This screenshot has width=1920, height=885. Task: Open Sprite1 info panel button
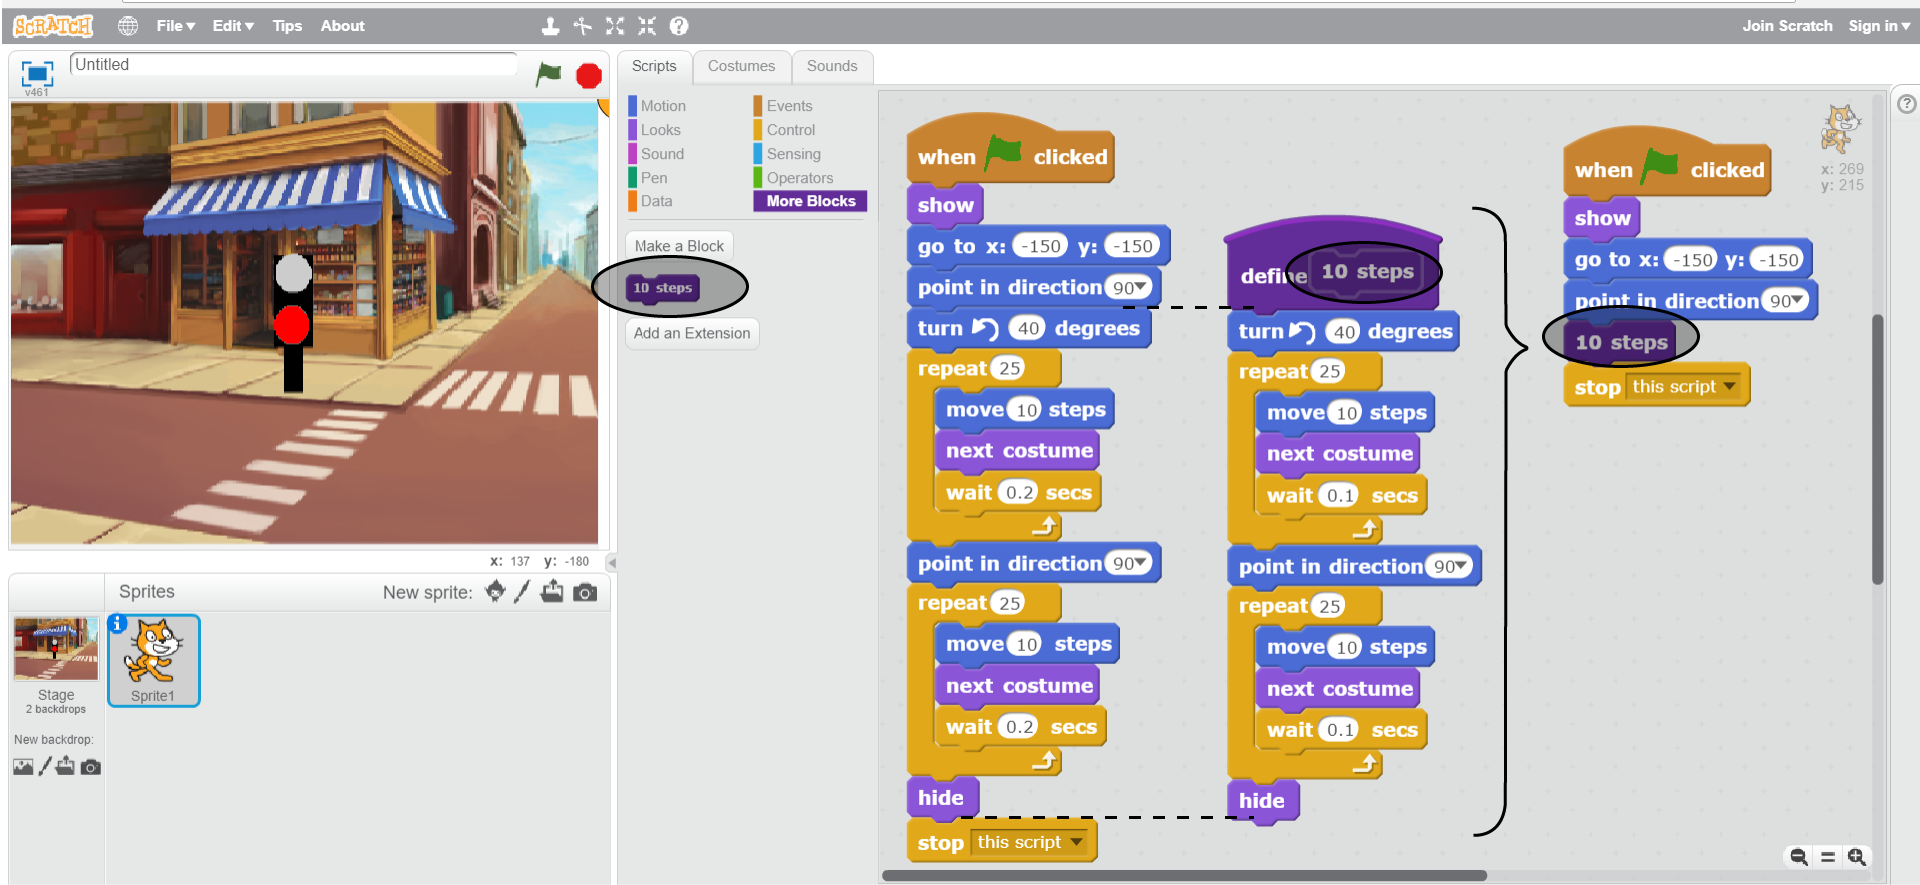pos(118,624)
